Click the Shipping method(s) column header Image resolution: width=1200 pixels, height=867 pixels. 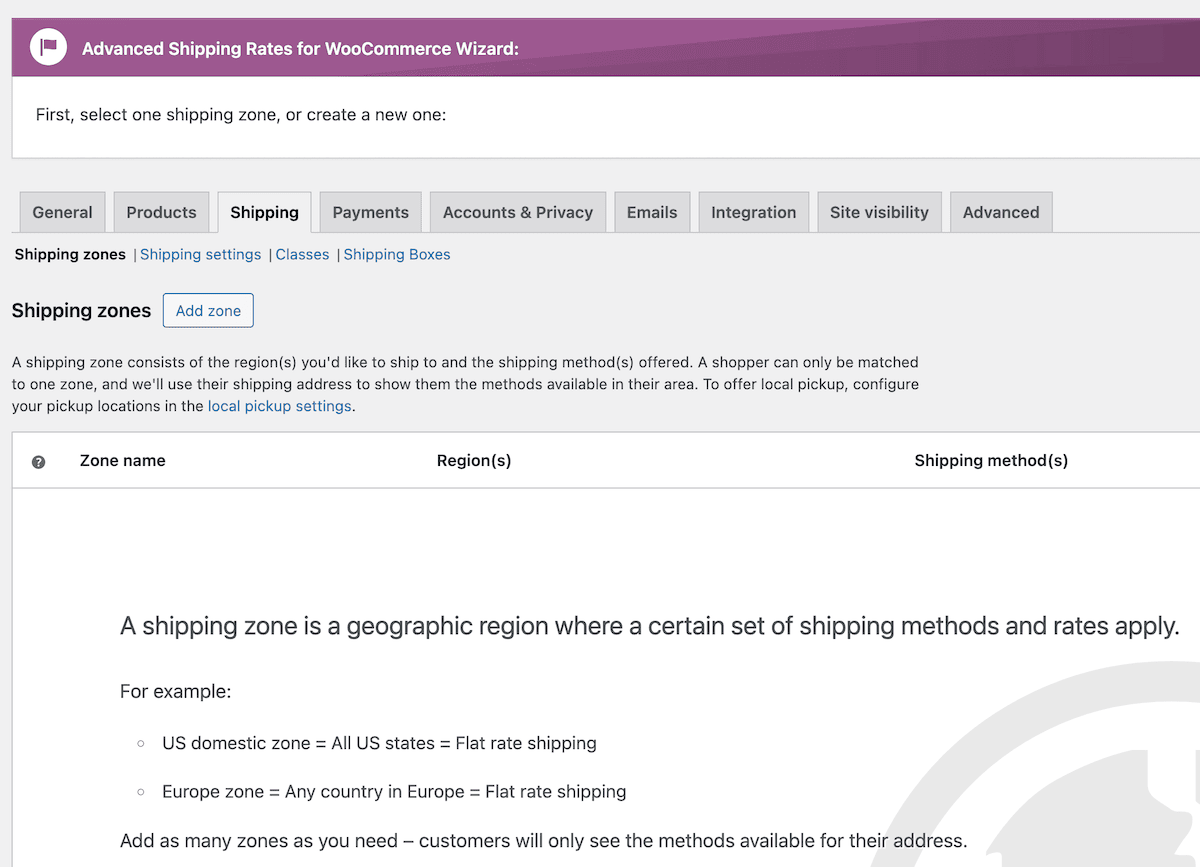991,461
